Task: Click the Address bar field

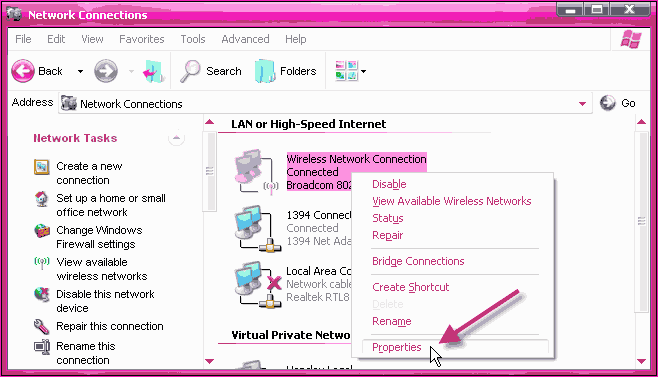Action: pos(325,103)
